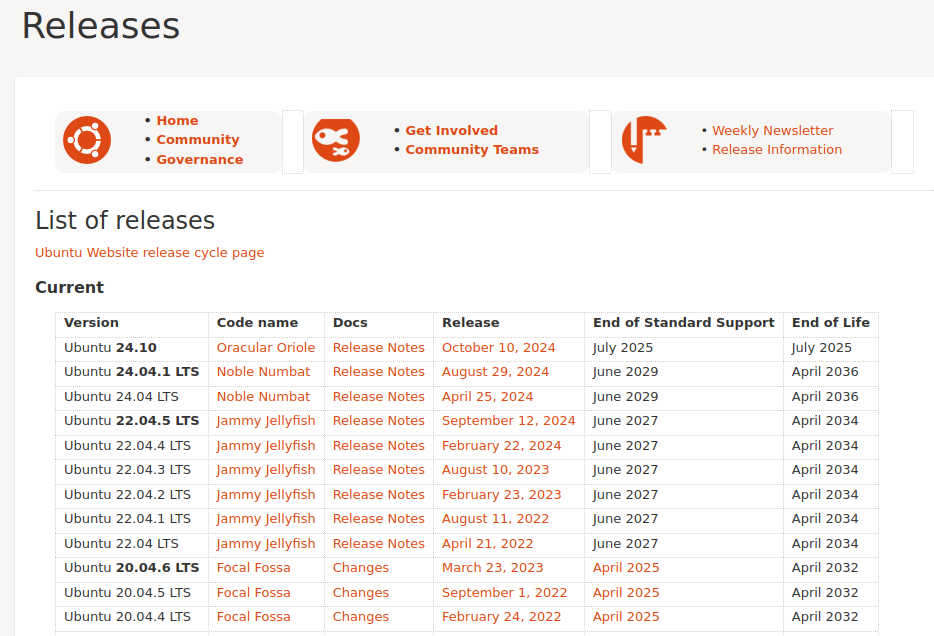Click the September 1, 2022 release date

coord(504,593)
